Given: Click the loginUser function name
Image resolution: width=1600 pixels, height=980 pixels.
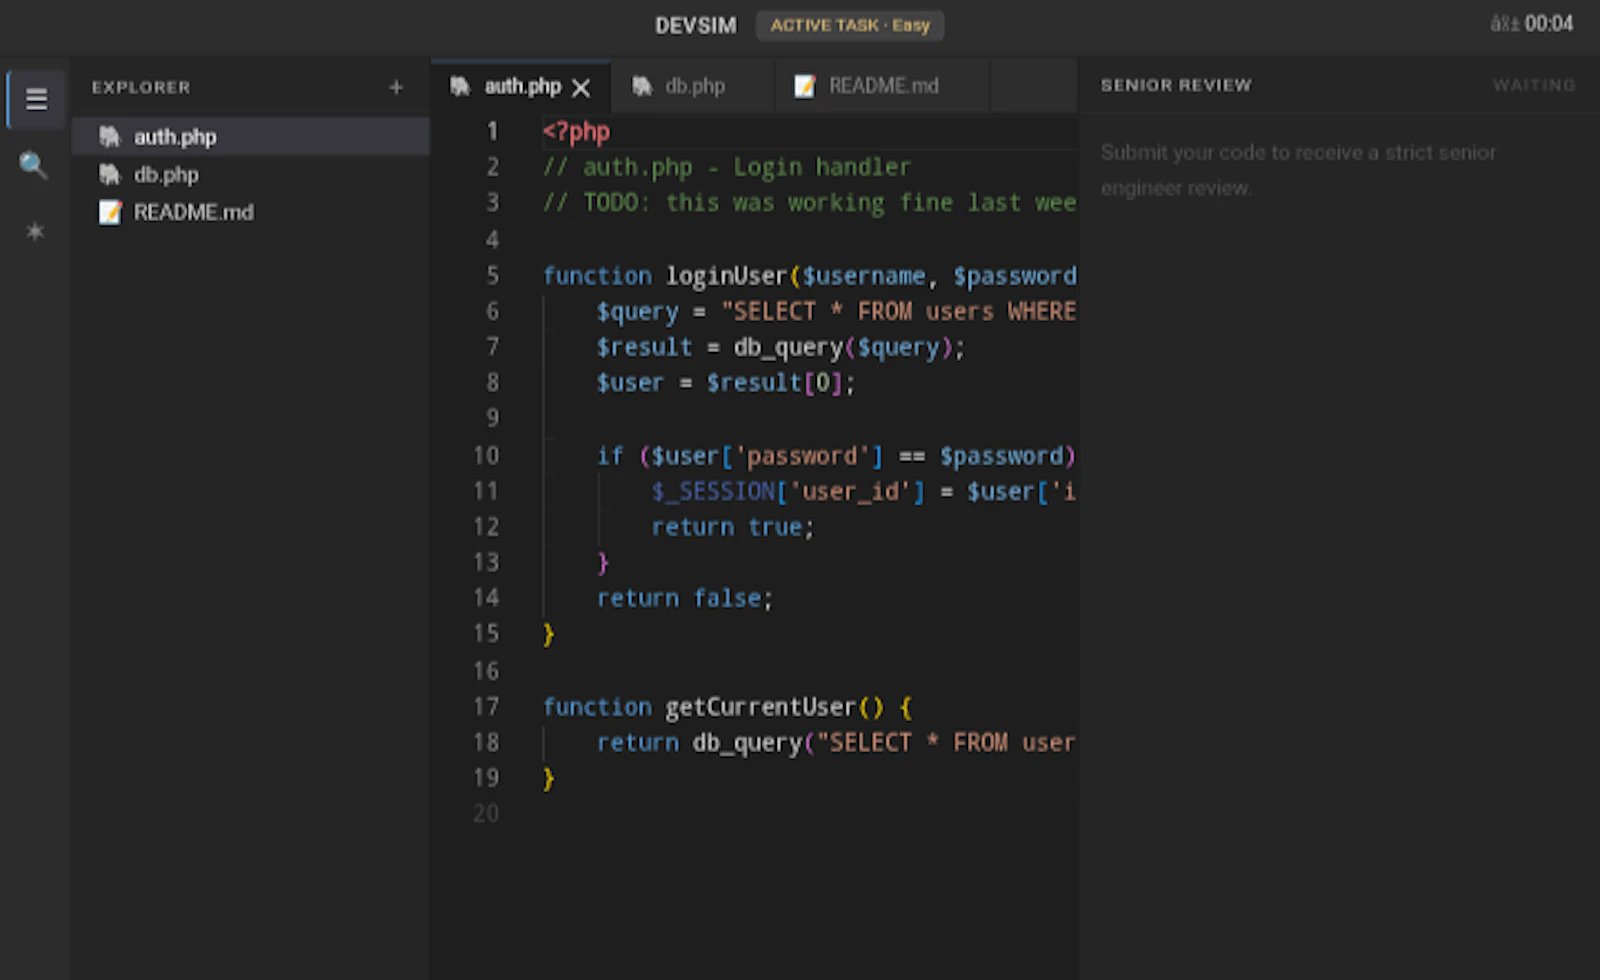Looking at the screenshot, I should click(727, 276).
